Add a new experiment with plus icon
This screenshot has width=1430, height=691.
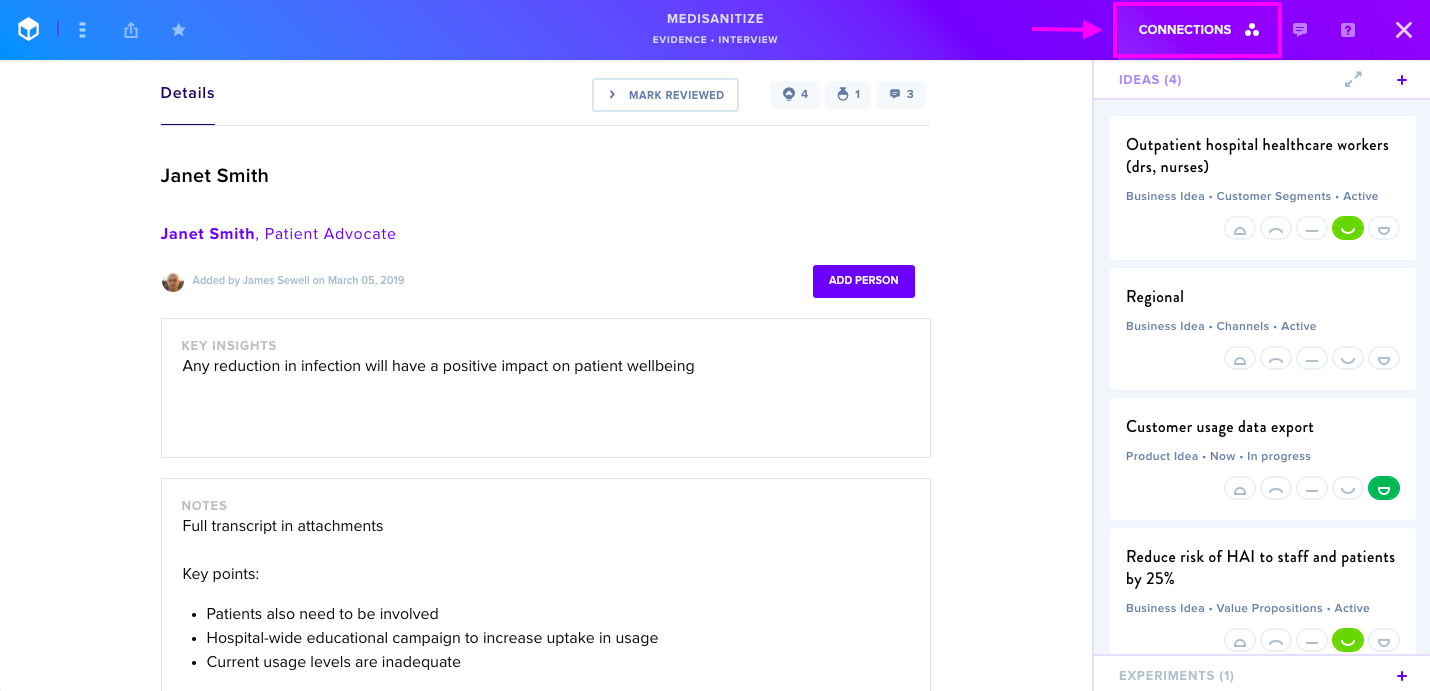pyautogui.click(x=1402, y=676)
